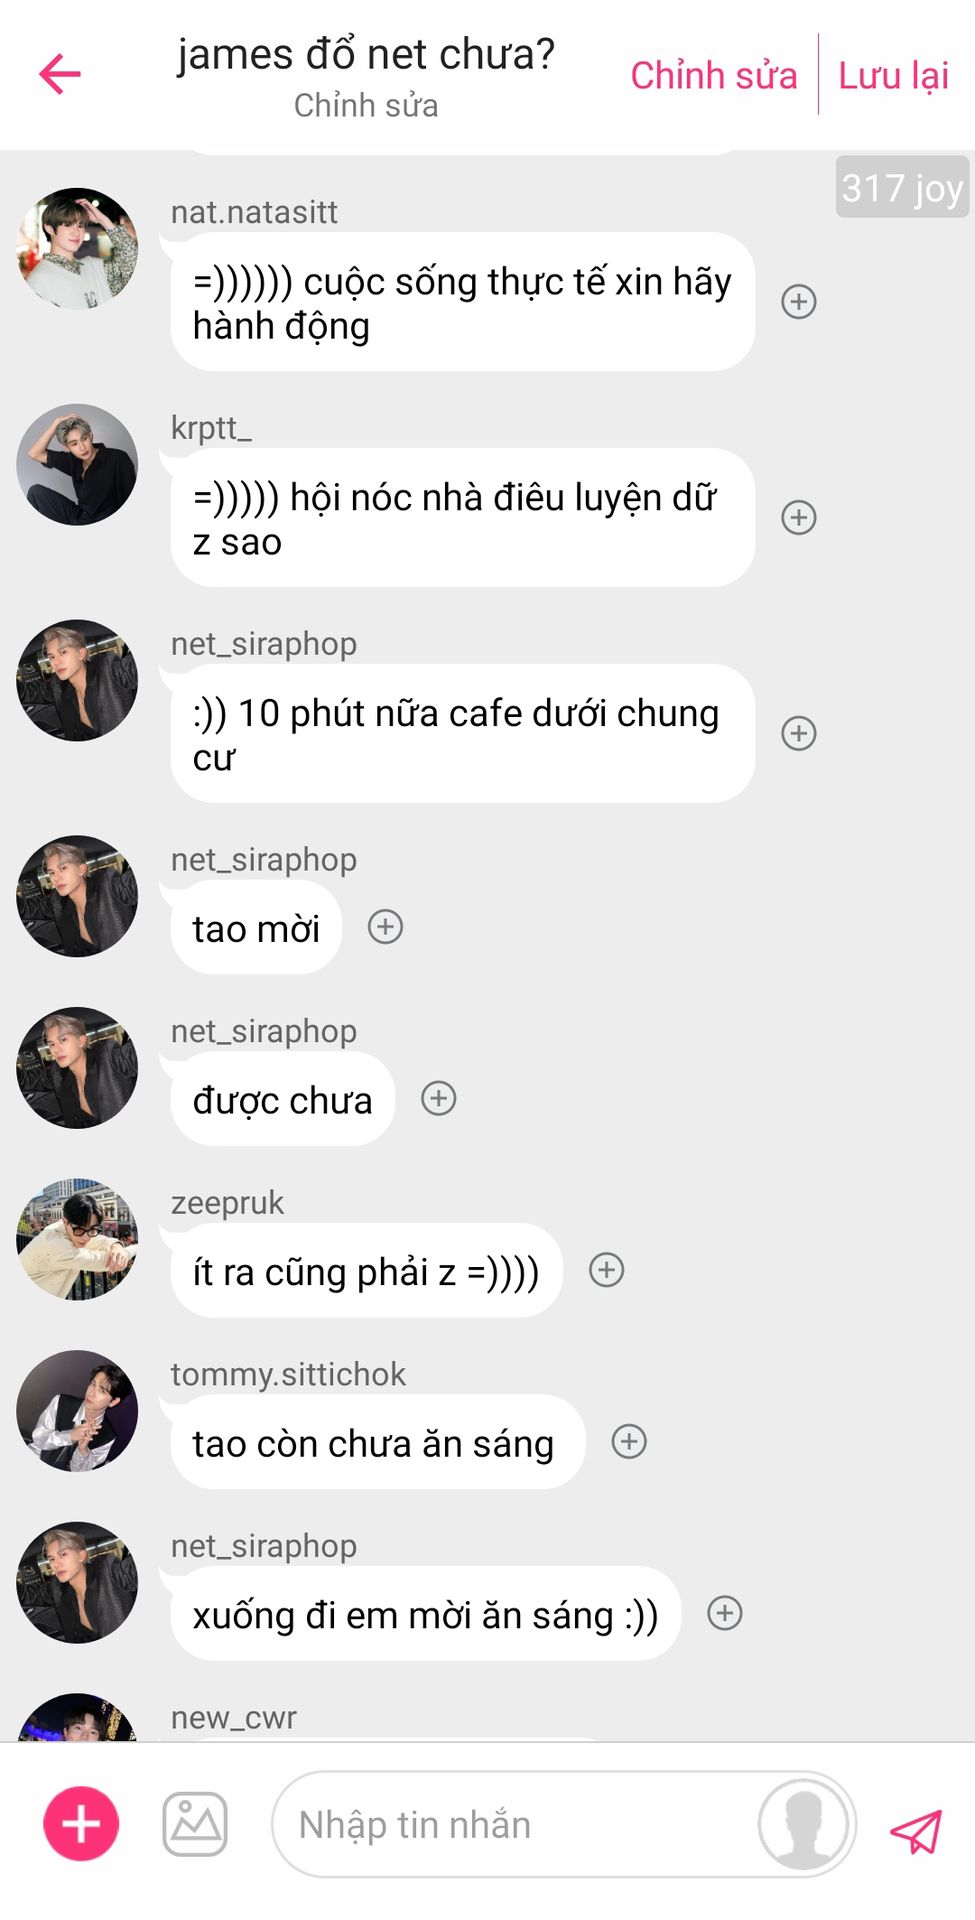Click plus icon next to 'tao còn chưa ăn sáng'
The image size is (975, 1920).
(629, 1442)
